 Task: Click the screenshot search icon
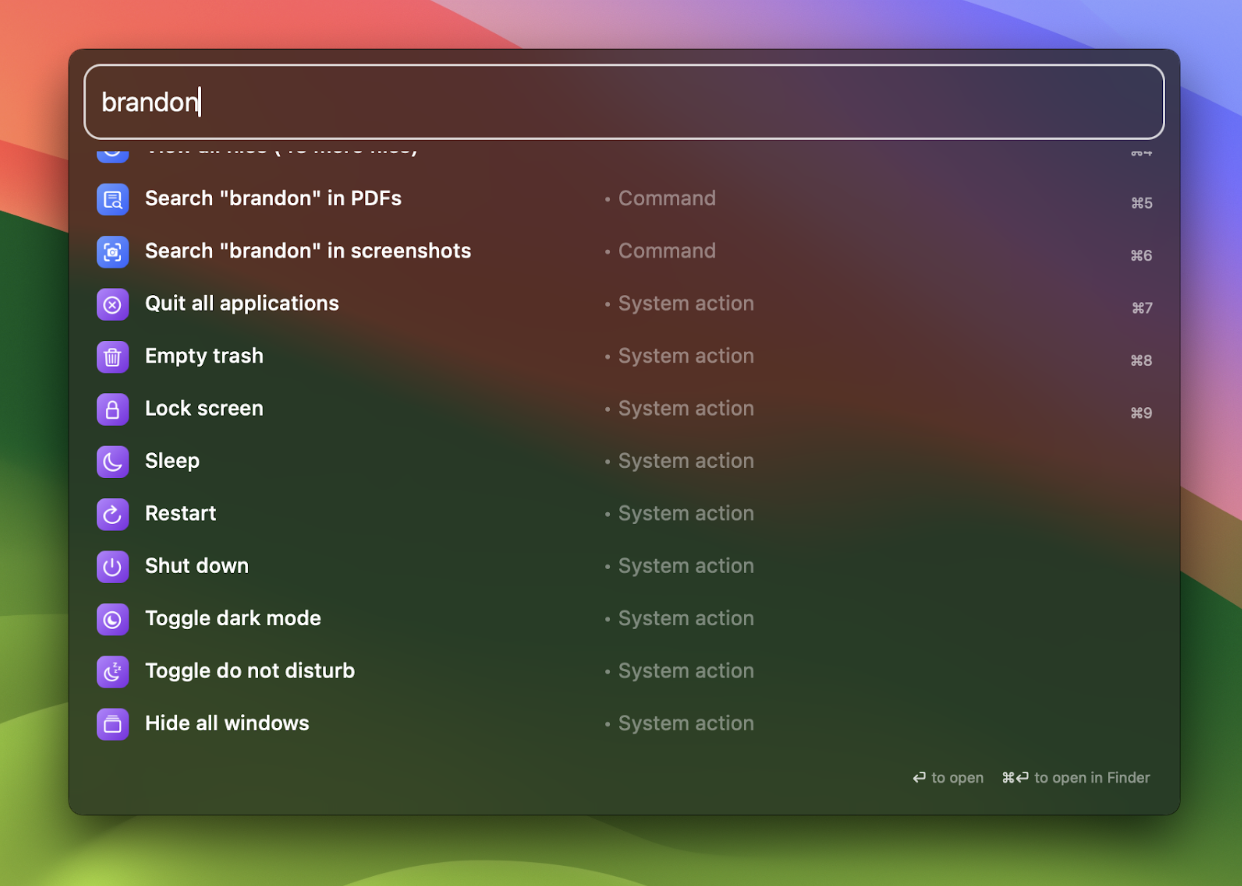[113, 252]
